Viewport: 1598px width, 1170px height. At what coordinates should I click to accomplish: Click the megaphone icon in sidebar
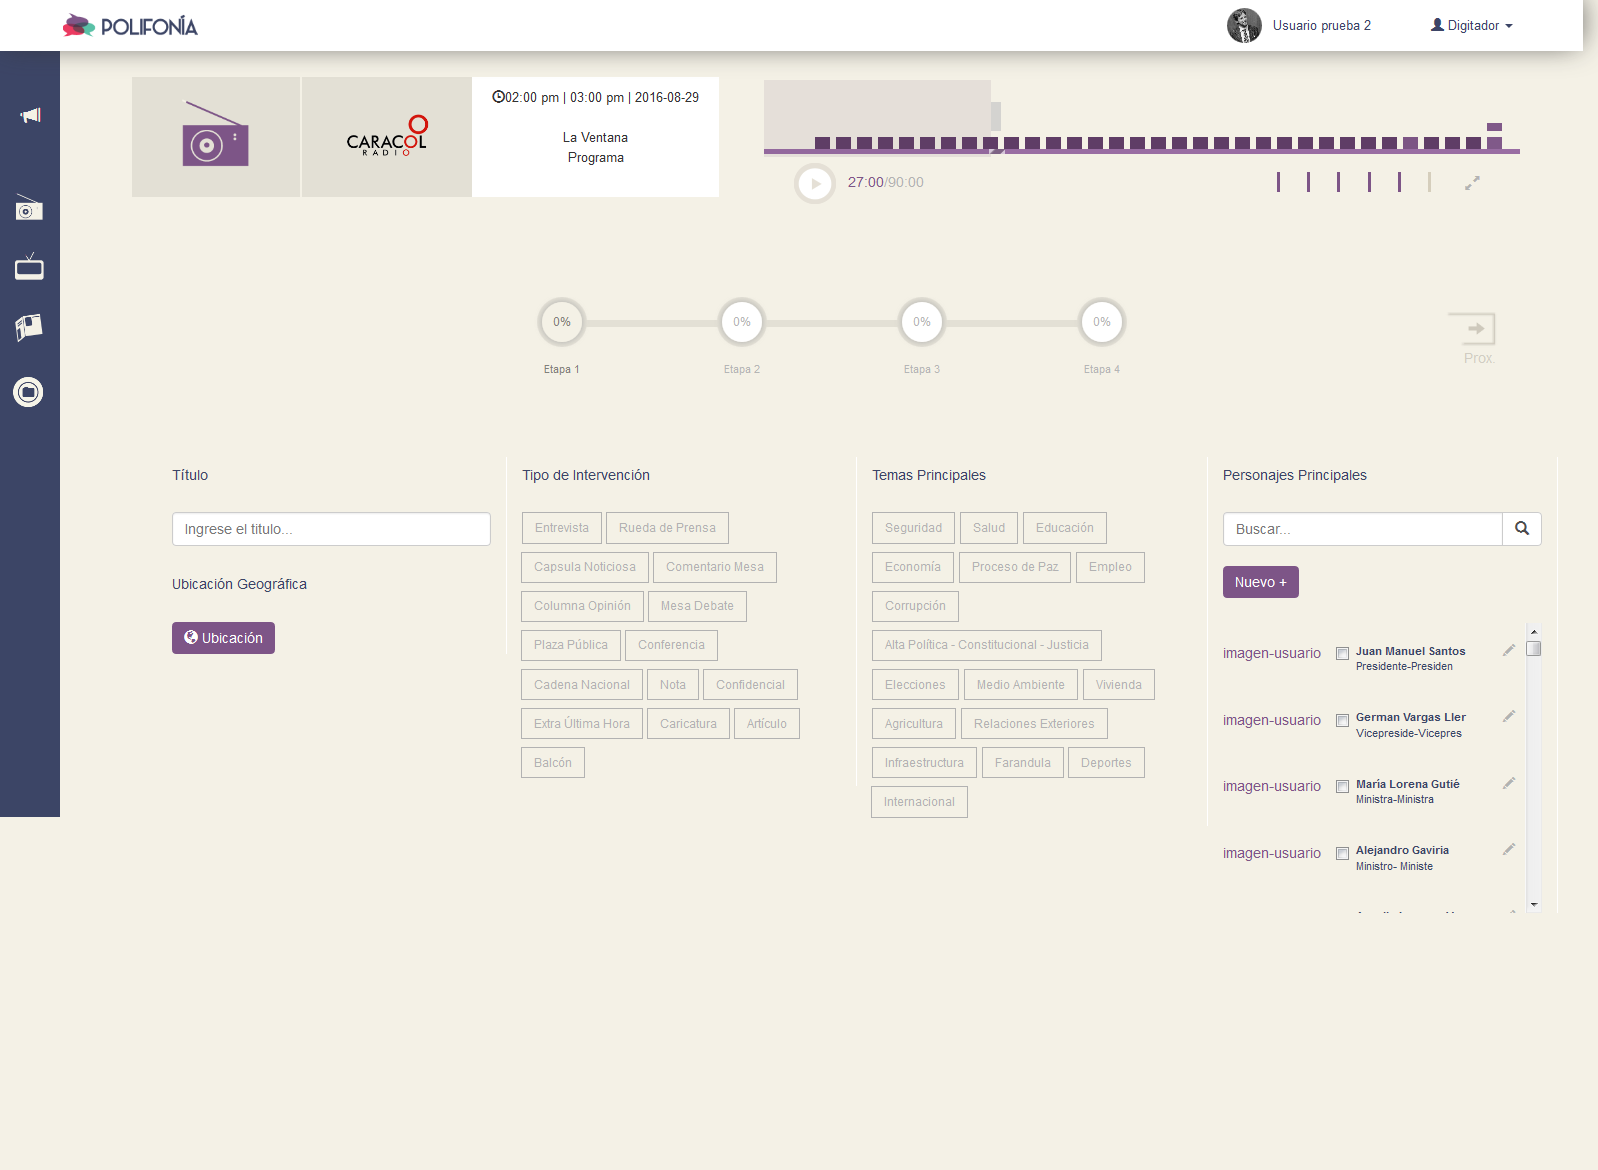30,116
